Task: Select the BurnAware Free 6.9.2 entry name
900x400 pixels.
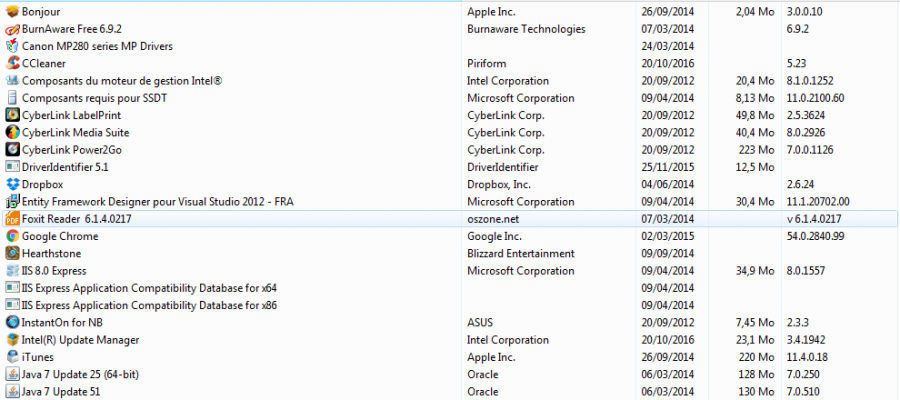Action: tap(72, 29)
